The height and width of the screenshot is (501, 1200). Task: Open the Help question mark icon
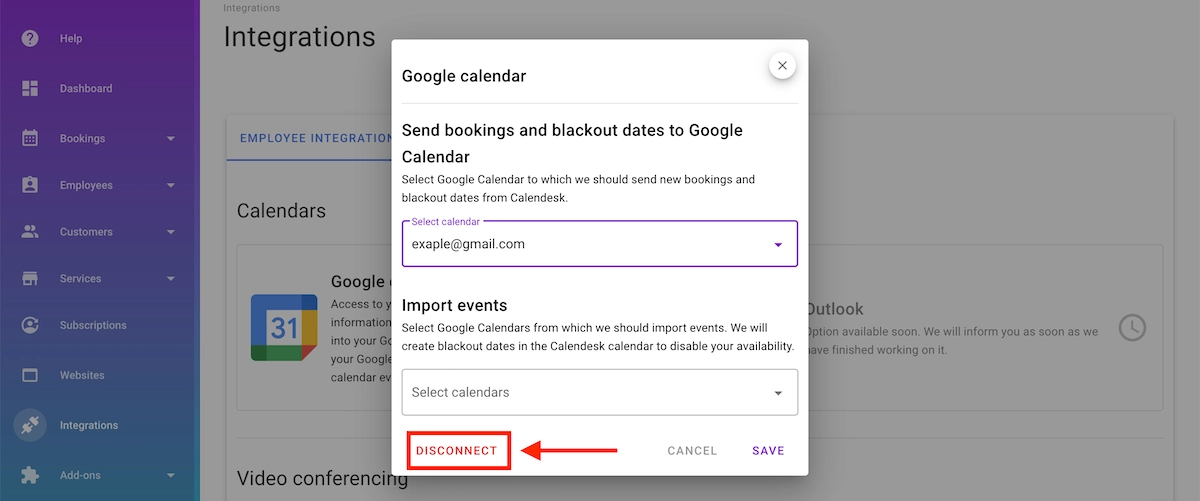[30, 38]
